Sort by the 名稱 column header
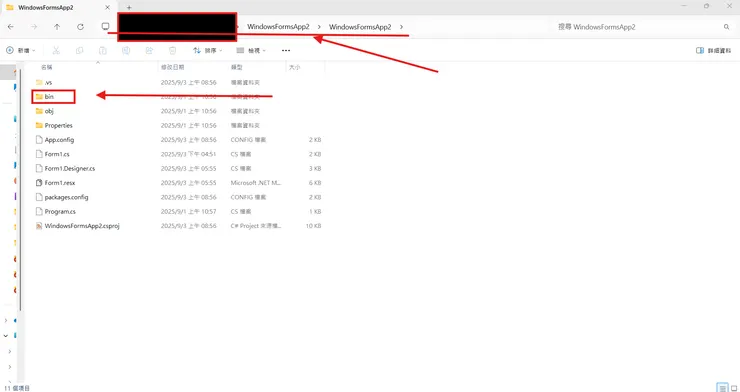 (x=46, y=67)
